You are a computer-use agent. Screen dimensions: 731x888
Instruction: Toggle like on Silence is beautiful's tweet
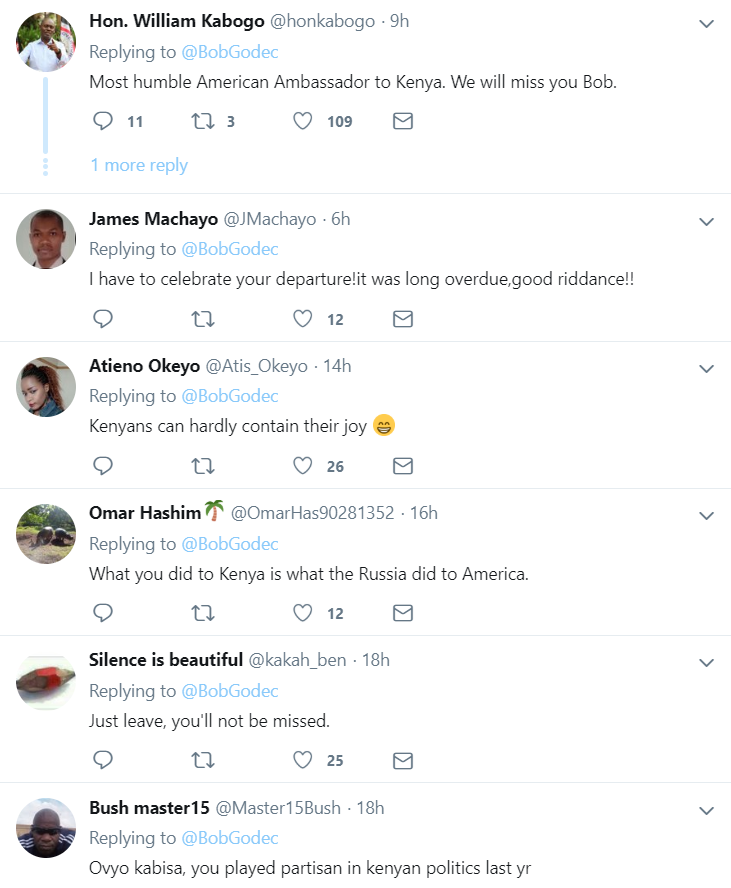[303, 761]
